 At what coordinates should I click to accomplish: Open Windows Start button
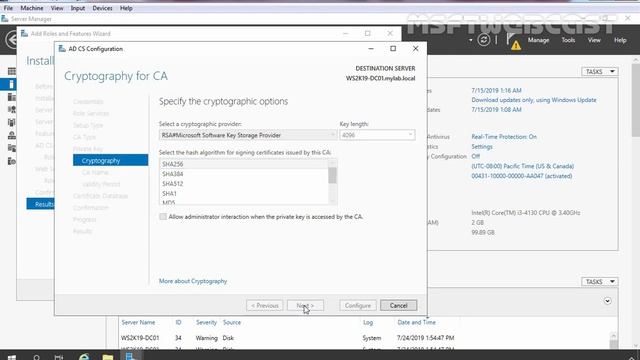[x=11, y=357]
